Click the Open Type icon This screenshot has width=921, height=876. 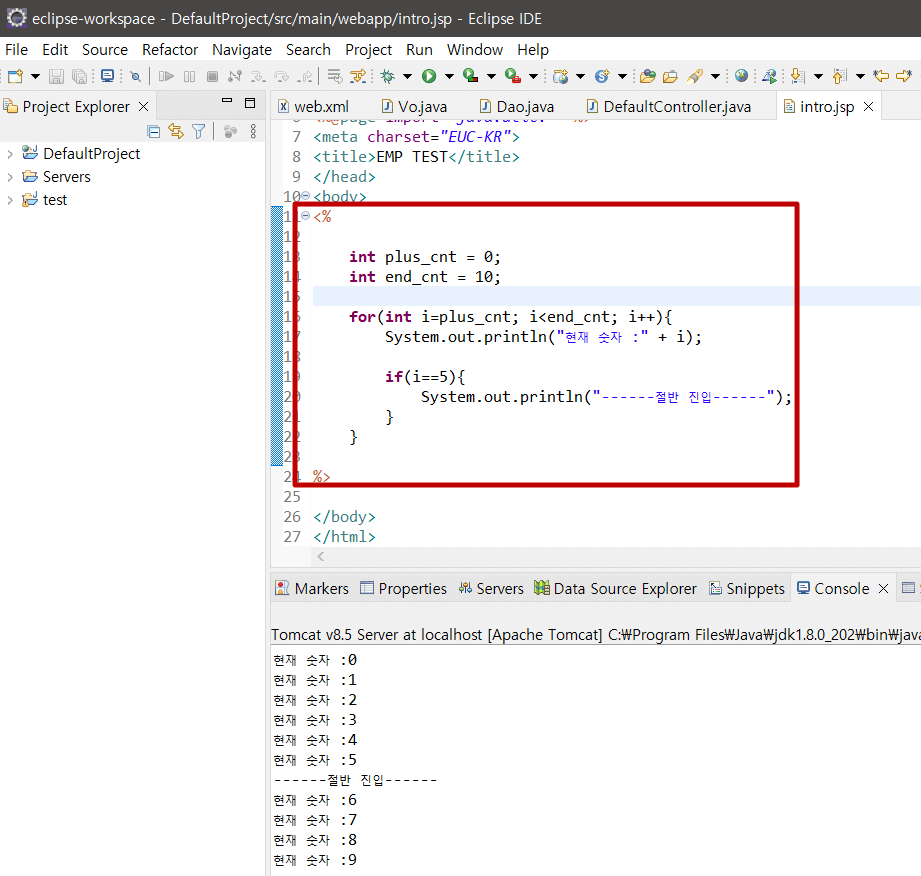pyautogui.click(x=648, y=76)
